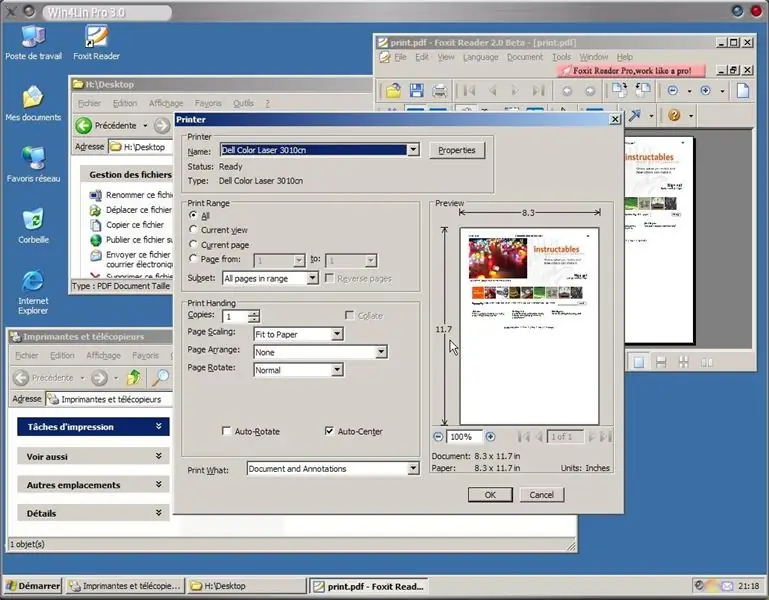This screenshot has height=600, width=769.
Task: Click up-folder icon in Imprimantes window
Action: click(134, 377)
